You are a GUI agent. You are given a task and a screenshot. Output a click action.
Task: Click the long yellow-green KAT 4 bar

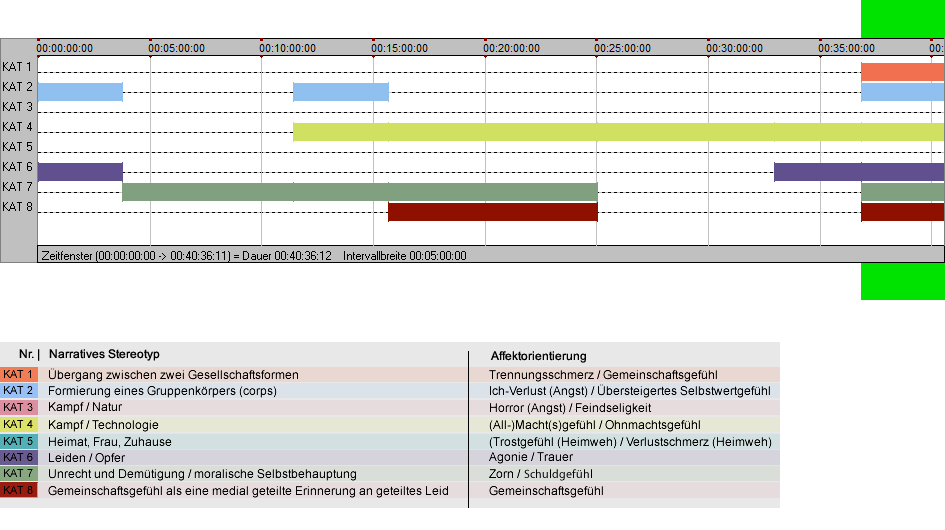(618, 132)
